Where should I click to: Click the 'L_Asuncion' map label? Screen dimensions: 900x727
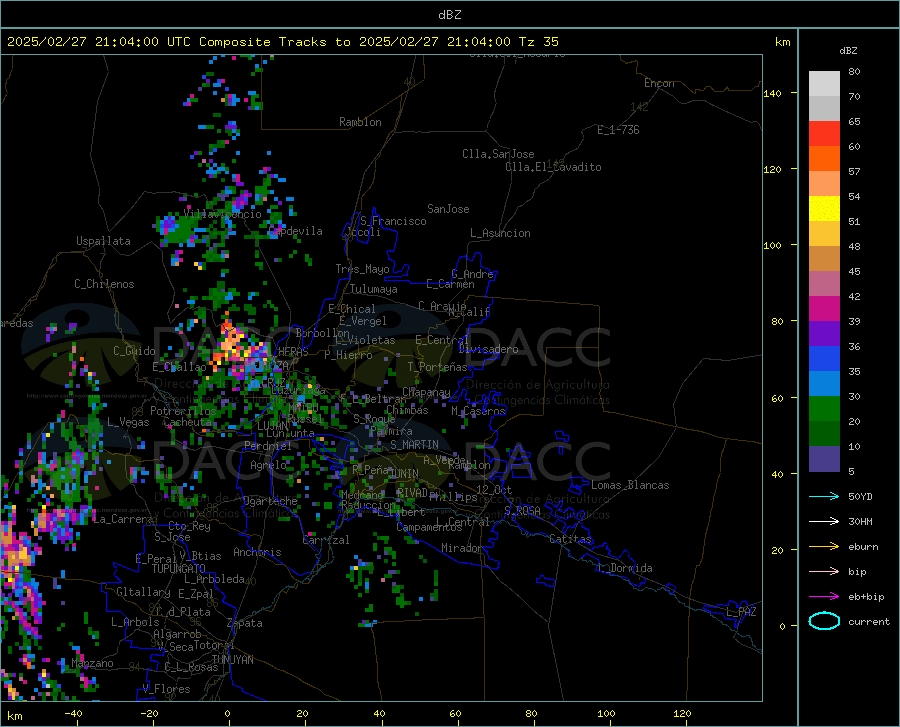(500, 233)
